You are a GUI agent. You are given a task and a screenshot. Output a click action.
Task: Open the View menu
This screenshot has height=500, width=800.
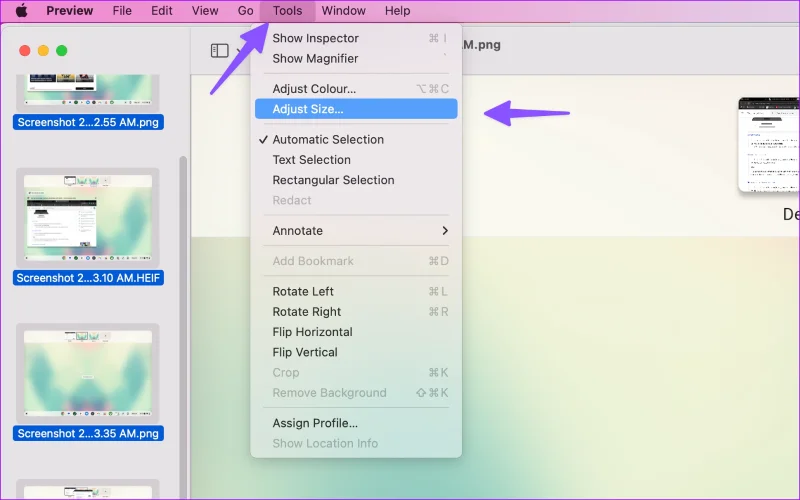point(205,11)
